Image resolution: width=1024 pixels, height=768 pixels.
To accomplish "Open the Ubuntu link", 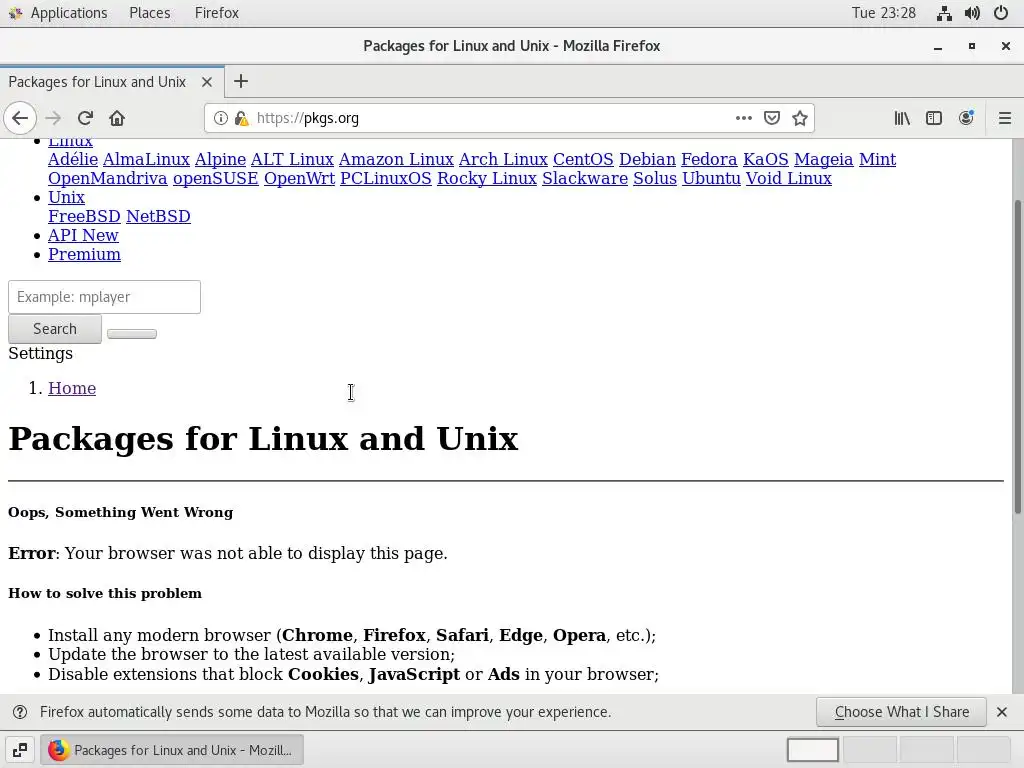I will pyautogui.click(x=711, y=178).
